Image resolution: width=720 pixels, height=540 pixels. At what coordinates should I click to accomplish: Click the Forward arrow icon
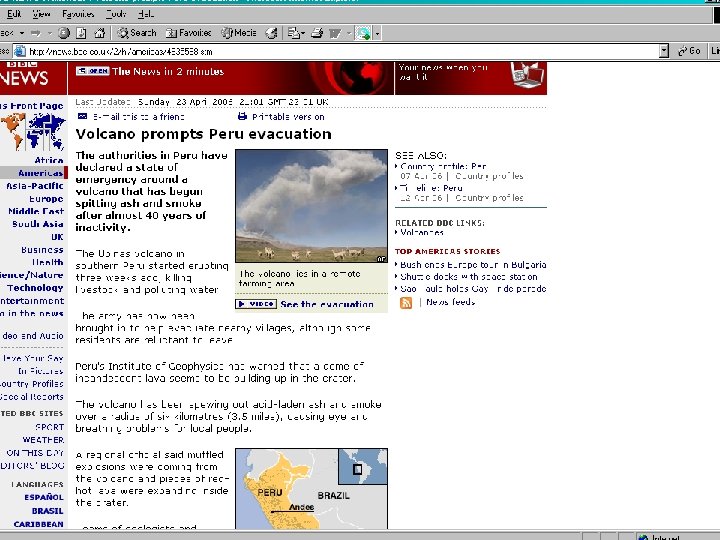pyautogui.click(x=35, y=33)
